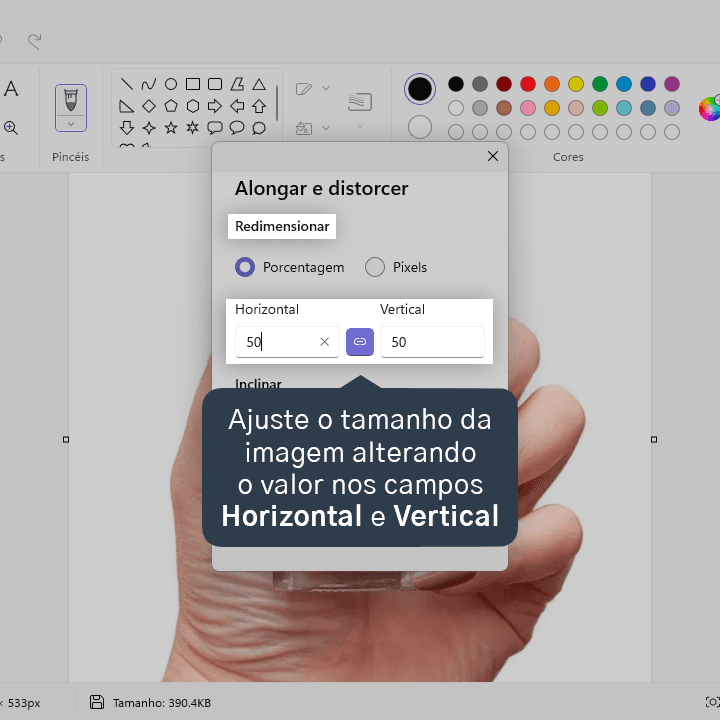Pick the four-point star shape
Screen dimensions: 720x720
[x=149, y=128]
